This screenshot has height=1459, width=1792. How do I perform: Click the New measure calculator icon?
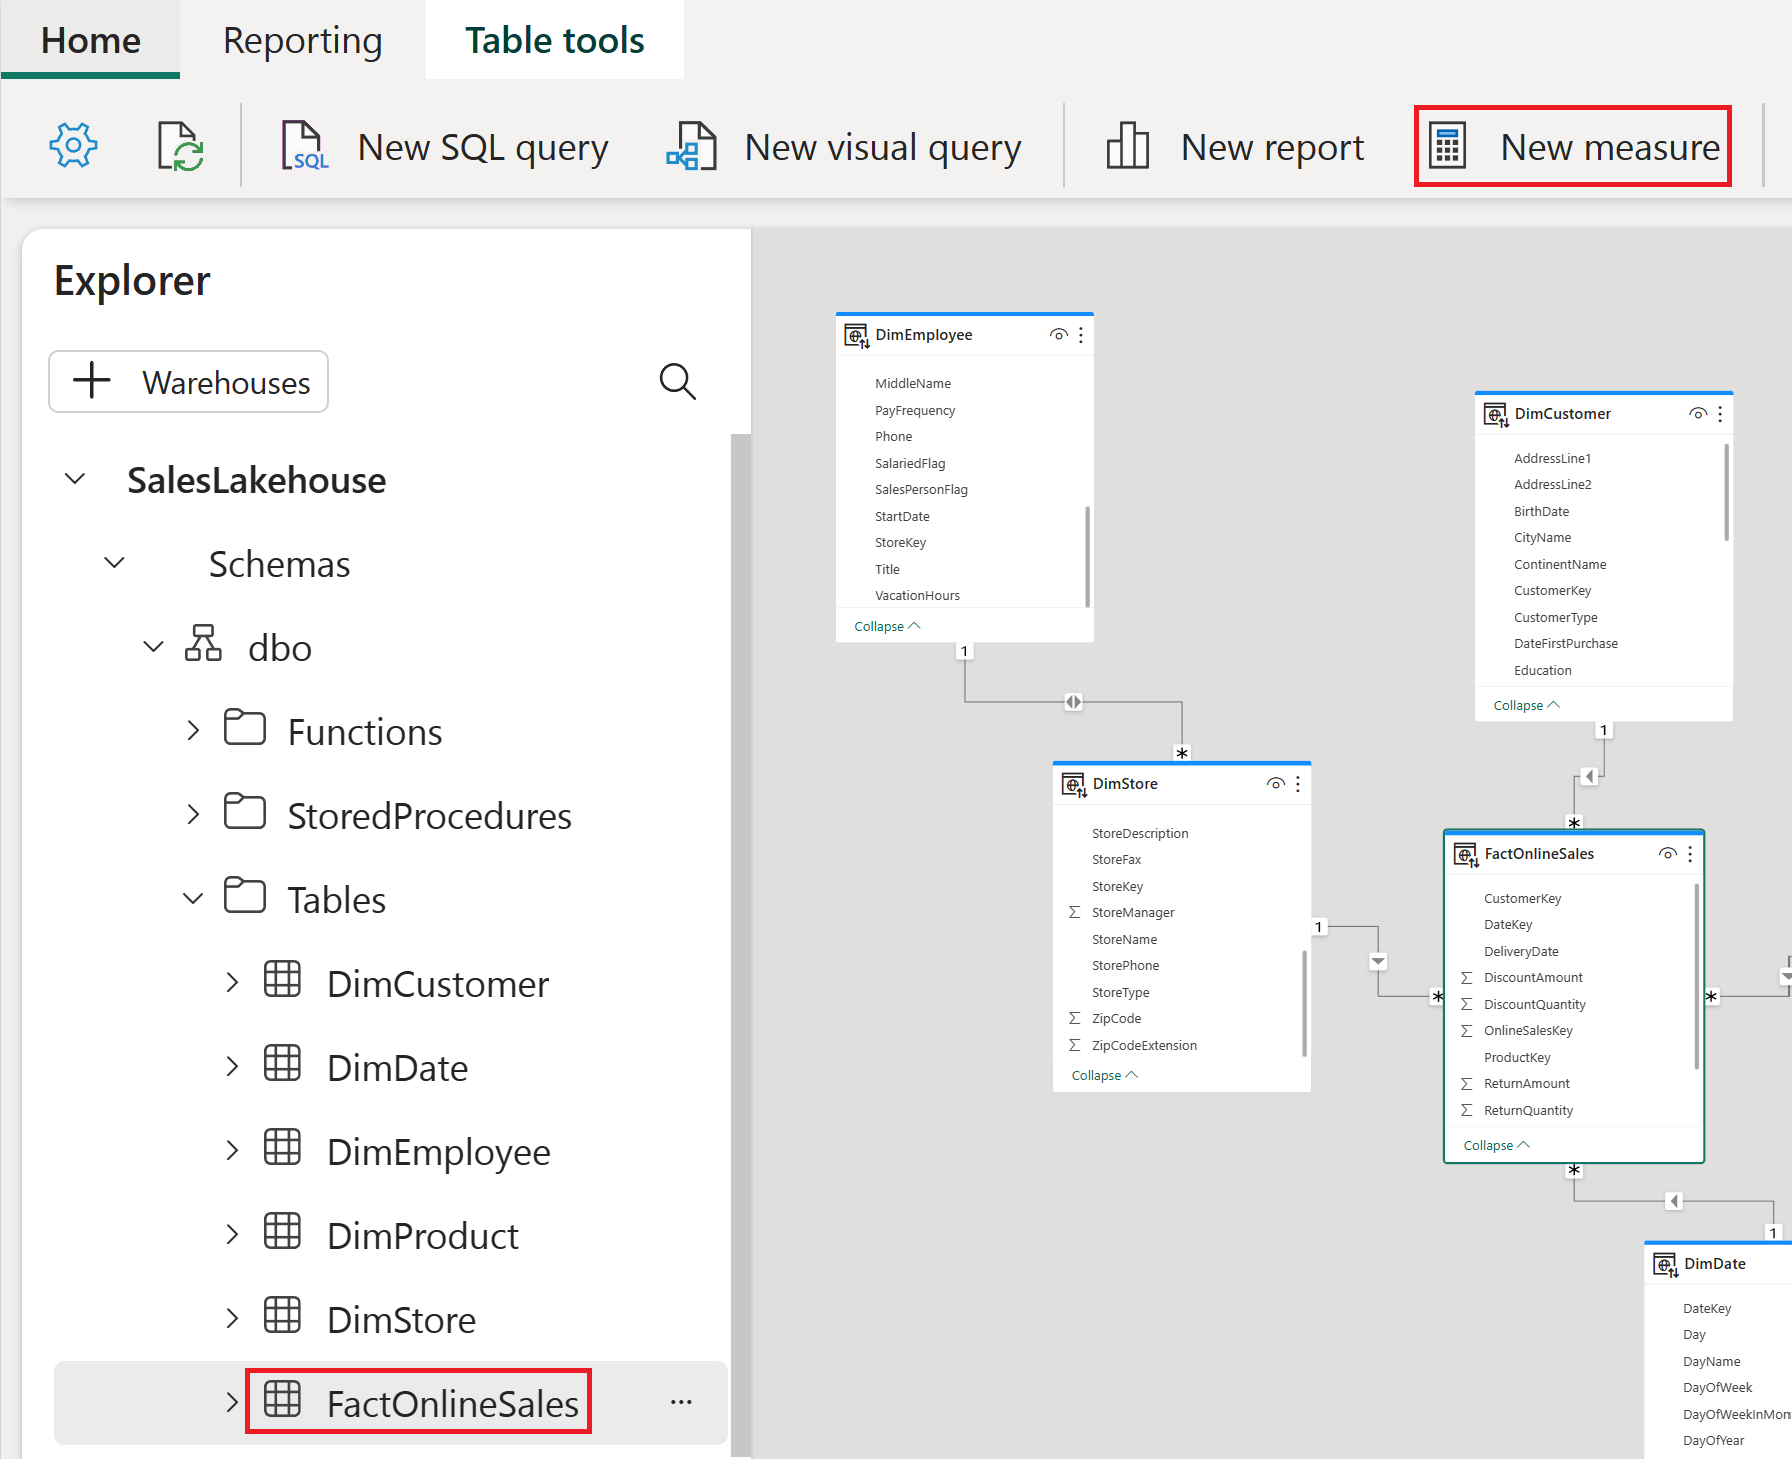click(x=1447, y=146)
